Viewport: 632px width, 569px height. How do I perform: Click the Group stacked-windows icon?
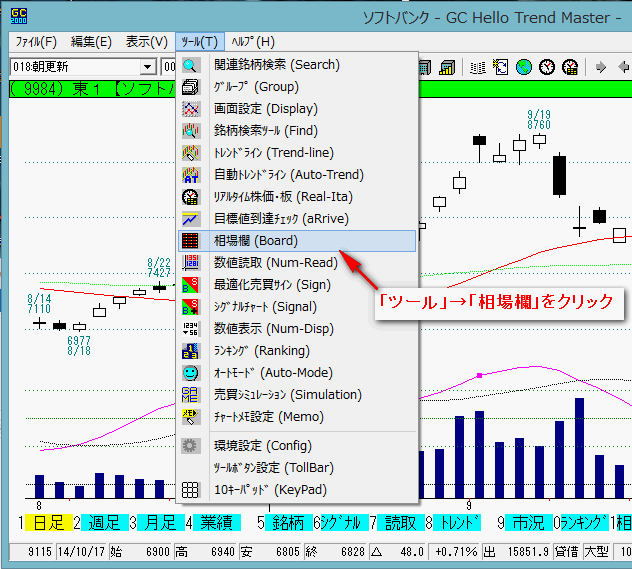tap(190, 87)
